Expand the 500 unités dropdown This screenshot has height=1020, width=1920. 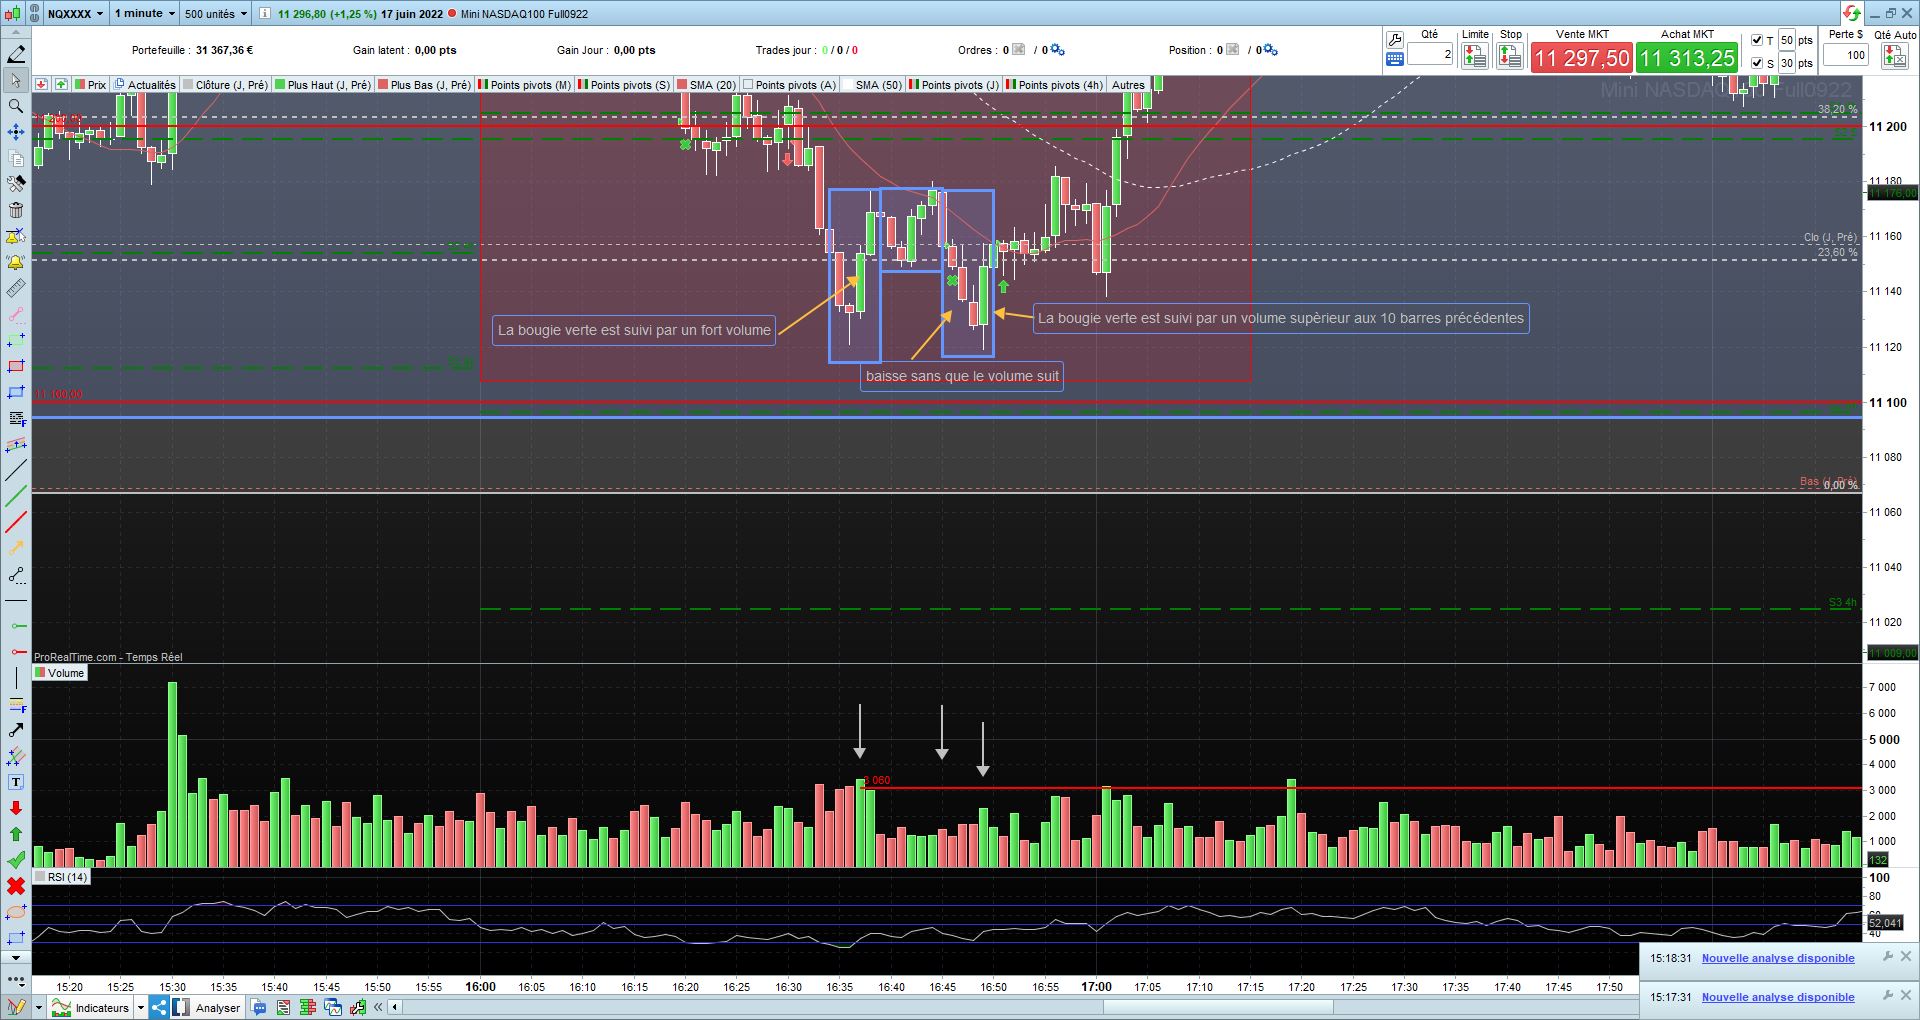point(215,14)
